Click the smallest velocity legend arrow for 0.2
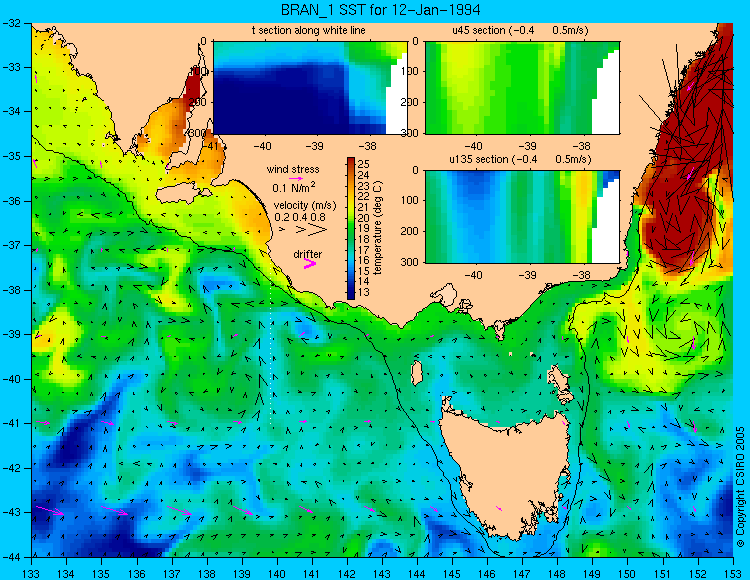The width and height of the screenshot is (750, 580). tap(282, 230)
